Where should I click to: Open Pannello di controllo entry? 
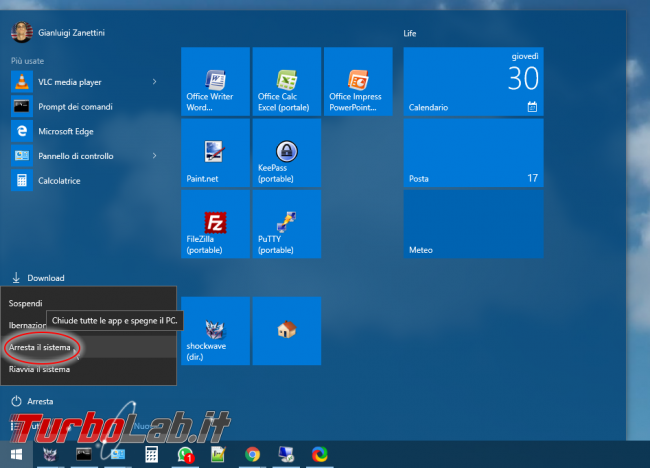click(85, 156)
